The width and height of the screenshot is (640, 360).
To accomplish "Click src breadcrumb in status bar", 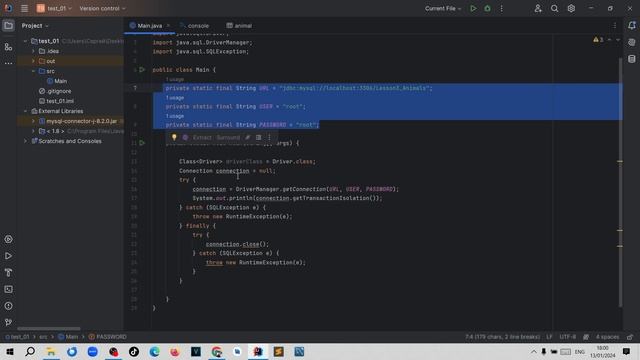I will pyautogui.click(x=43, y=337).
